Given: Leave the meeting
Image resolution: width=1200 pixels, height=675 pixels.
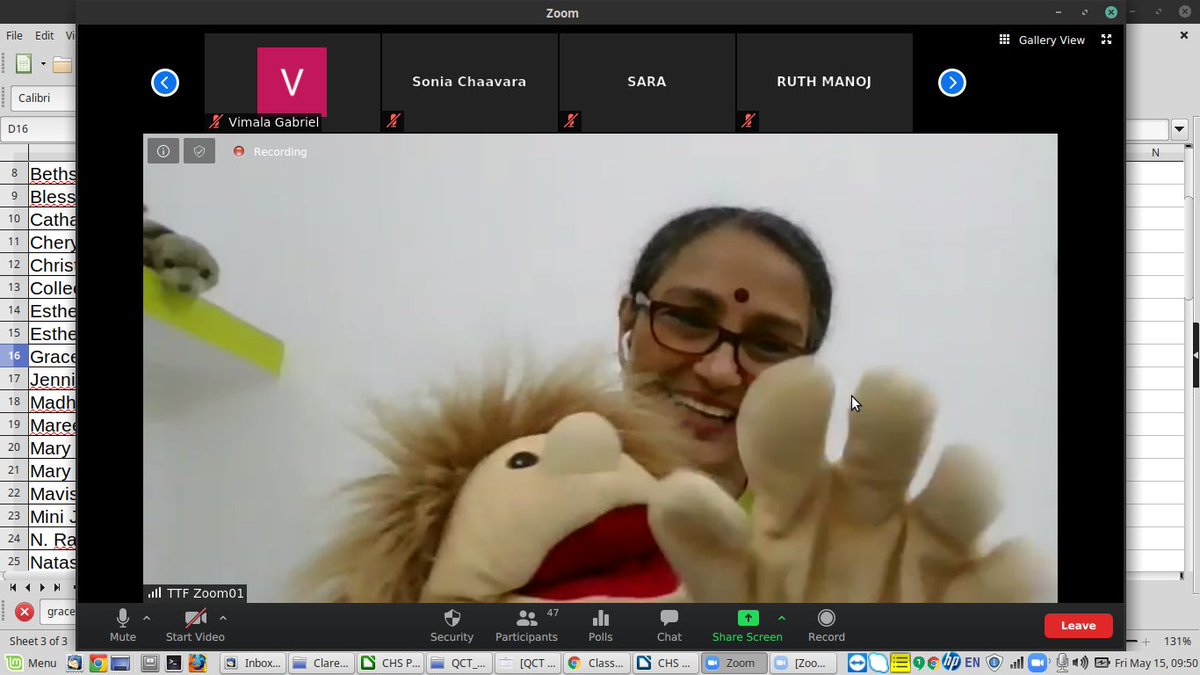Looking at the screenshot, I should point(1078,626).
